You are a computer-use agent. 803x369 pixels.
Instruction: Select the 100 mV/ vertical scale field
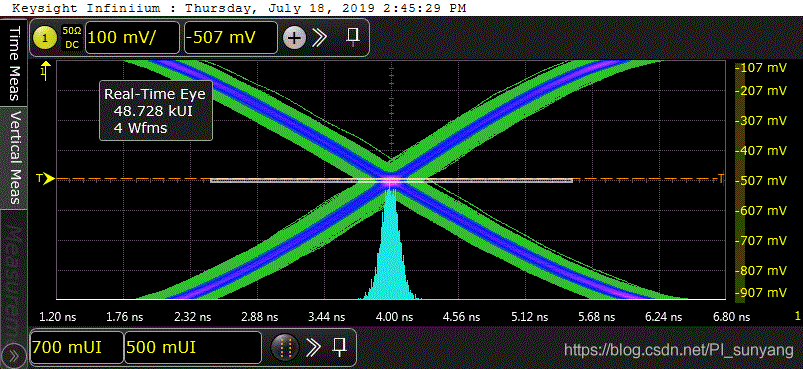132,38
